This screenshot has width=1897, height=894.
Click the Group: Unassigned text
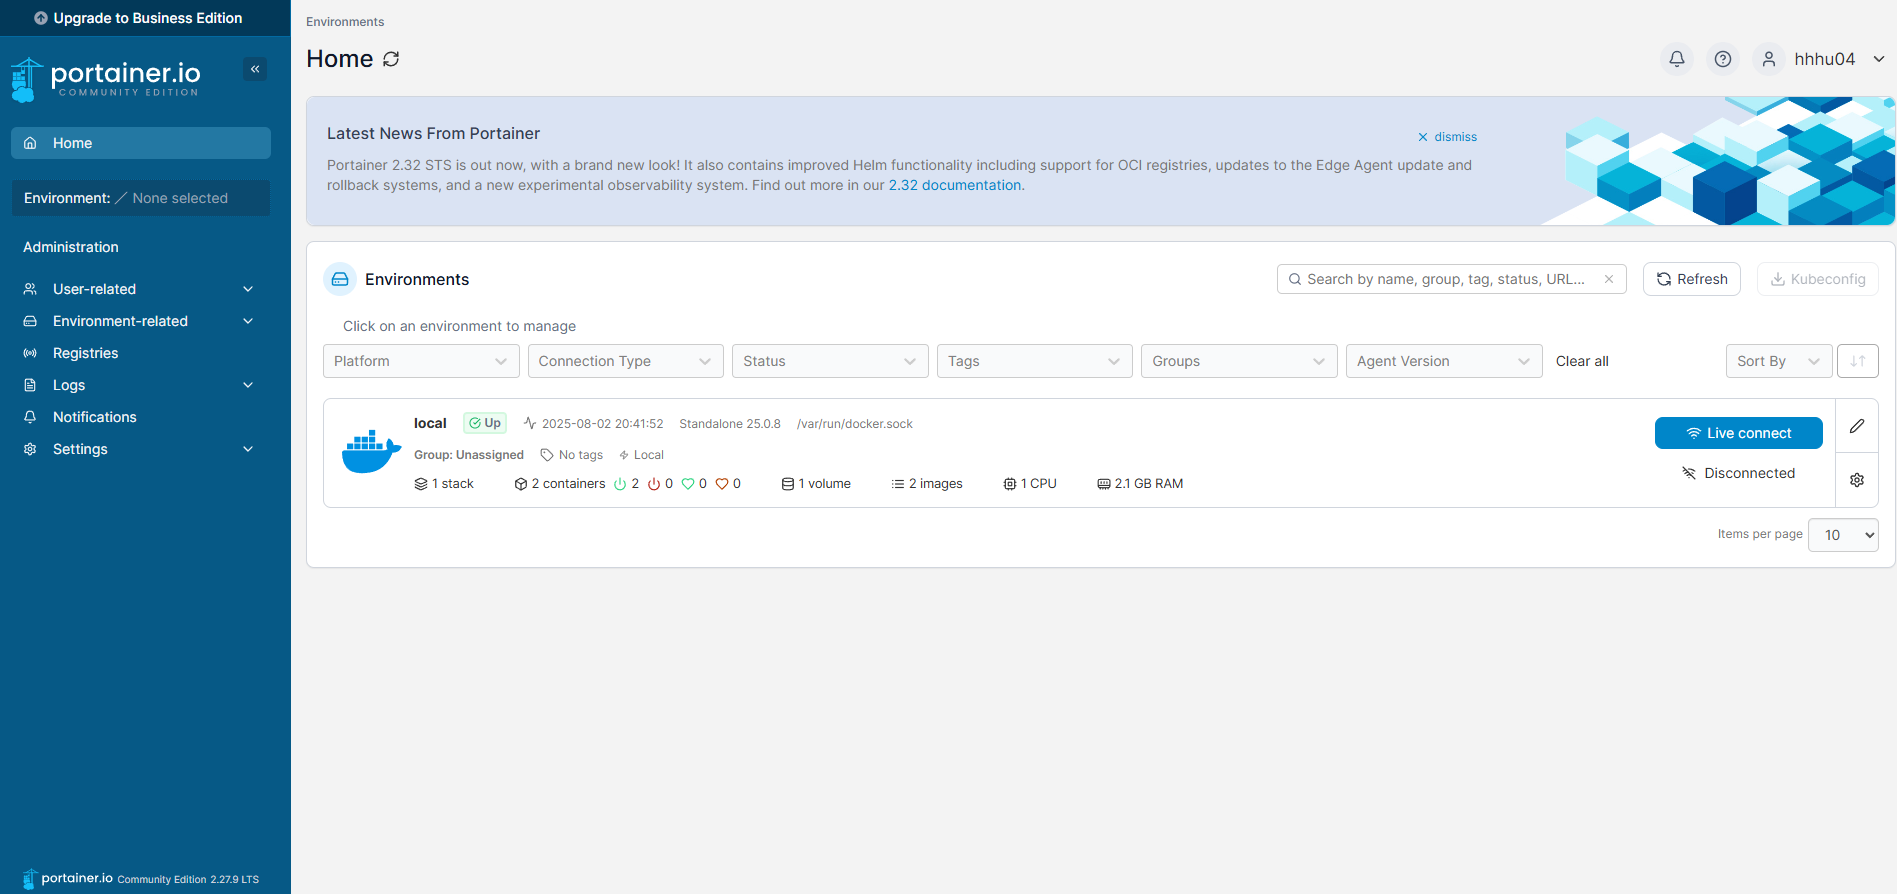click(x=469, y=455)
